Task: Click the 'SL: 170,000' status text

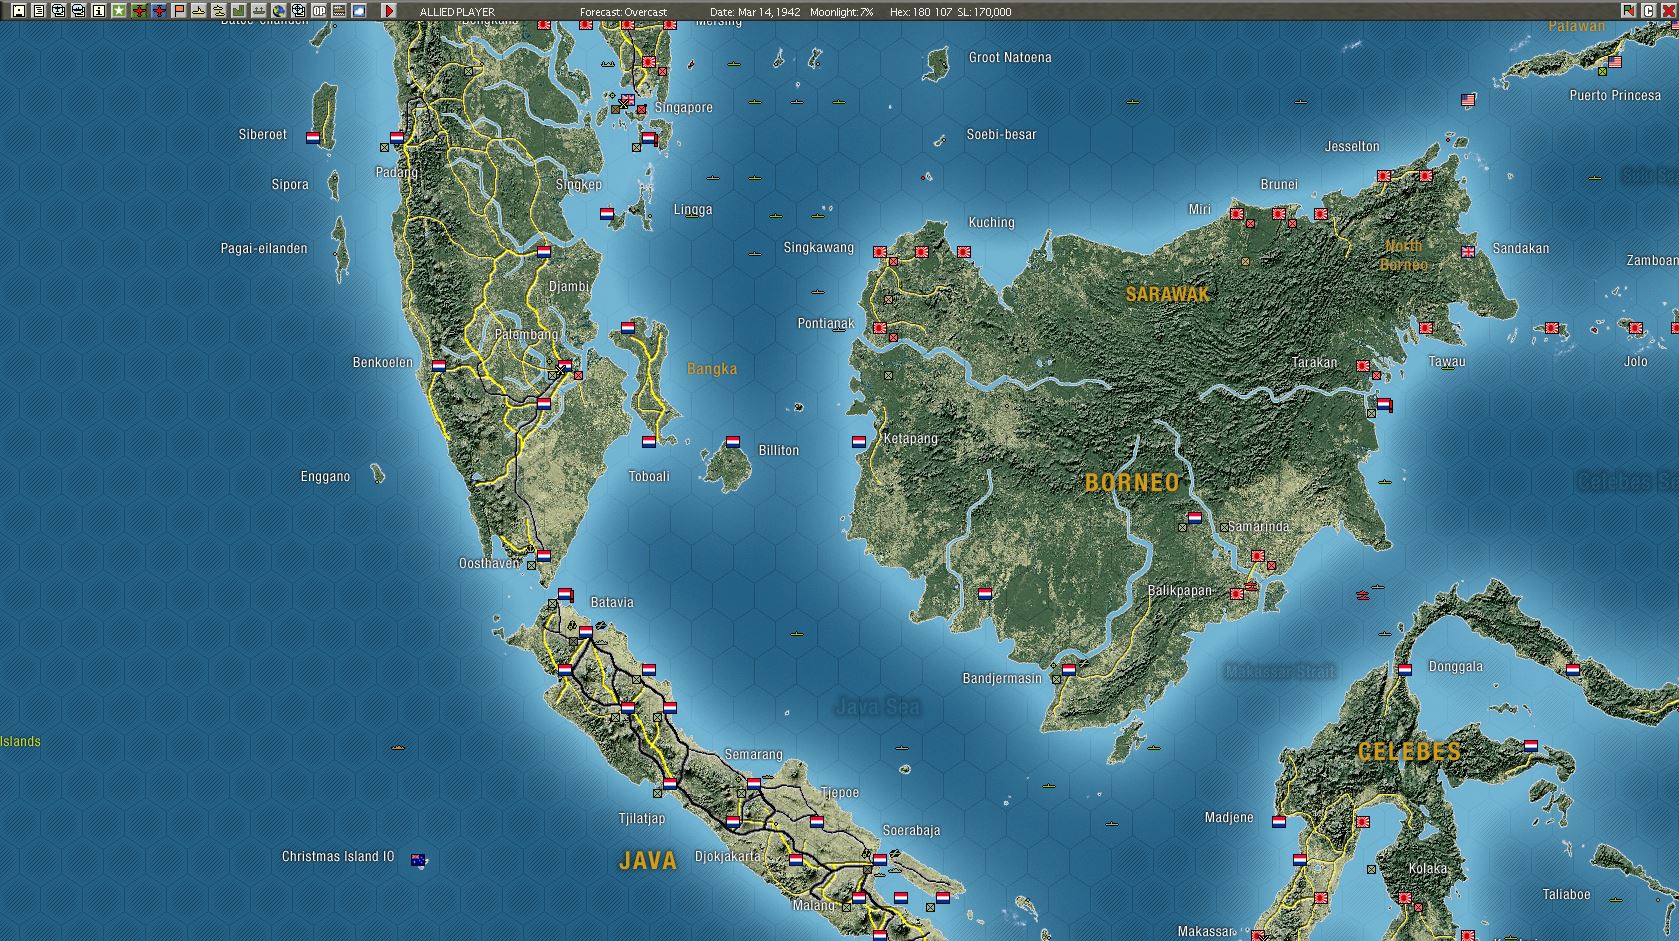Action: pos(984,12)
